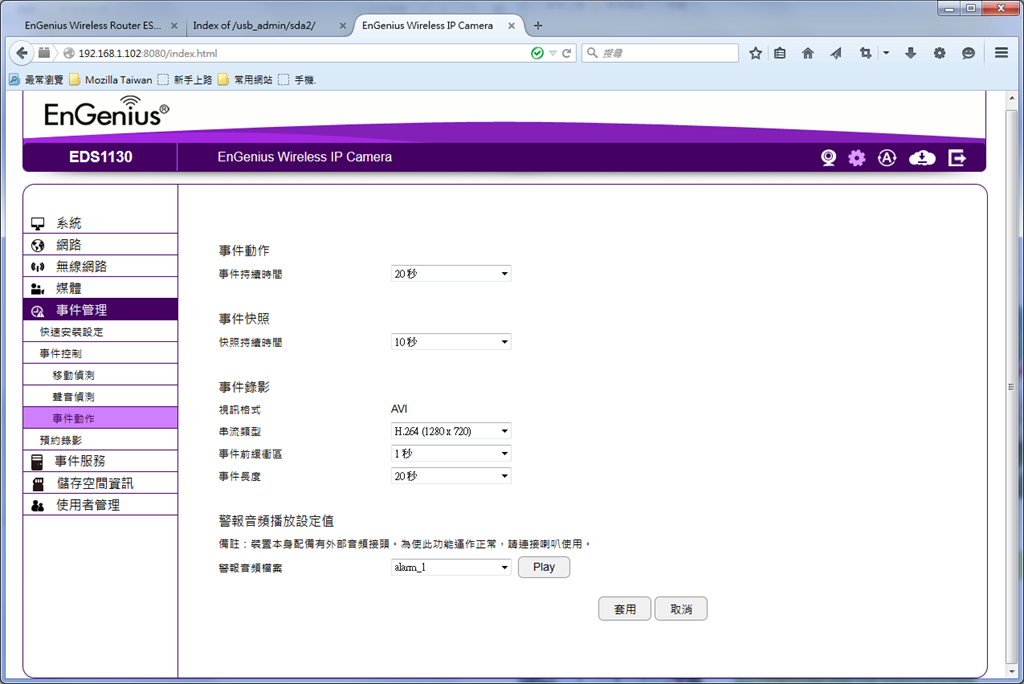Click the circled A icon in header
Screen dimensions: 1024x684
click(x=887, y=157)
